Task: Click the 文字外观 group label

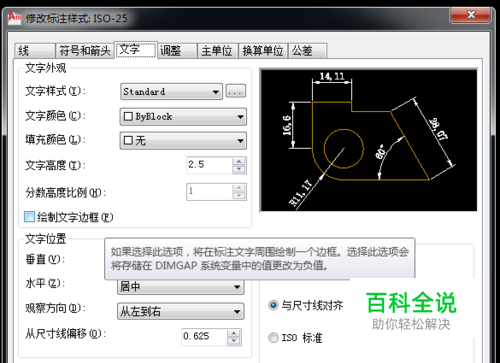Action: tap(46, 68)
